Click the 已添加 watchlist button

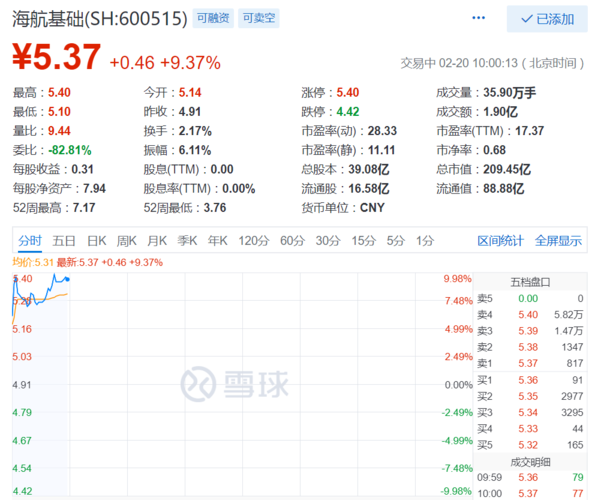(547, 19)
